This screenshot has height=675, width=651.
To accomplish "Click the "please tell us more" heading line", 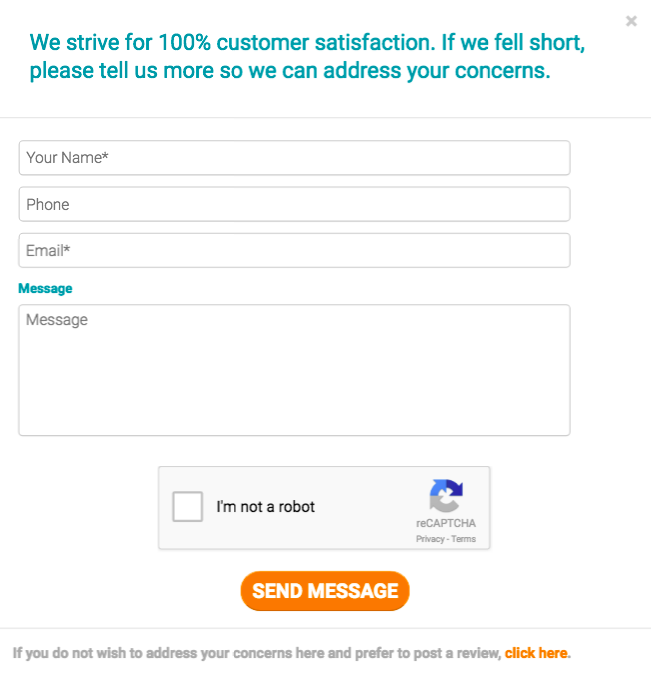I will pos(290,71).
